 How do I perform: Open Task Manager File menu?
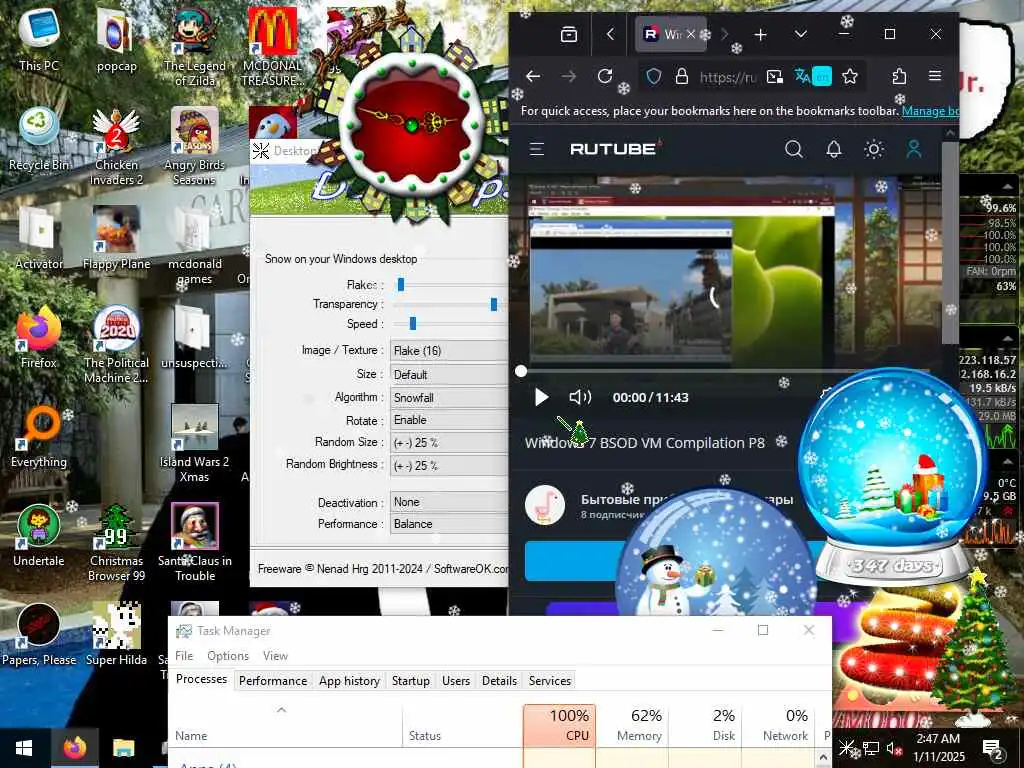coord(184,656)
